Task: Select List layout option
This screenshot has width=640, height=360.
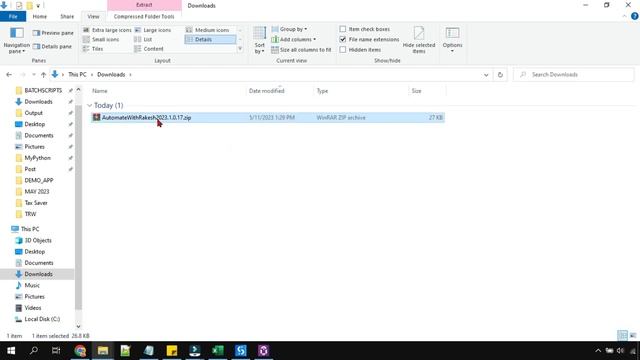Action: click(143, 39)
